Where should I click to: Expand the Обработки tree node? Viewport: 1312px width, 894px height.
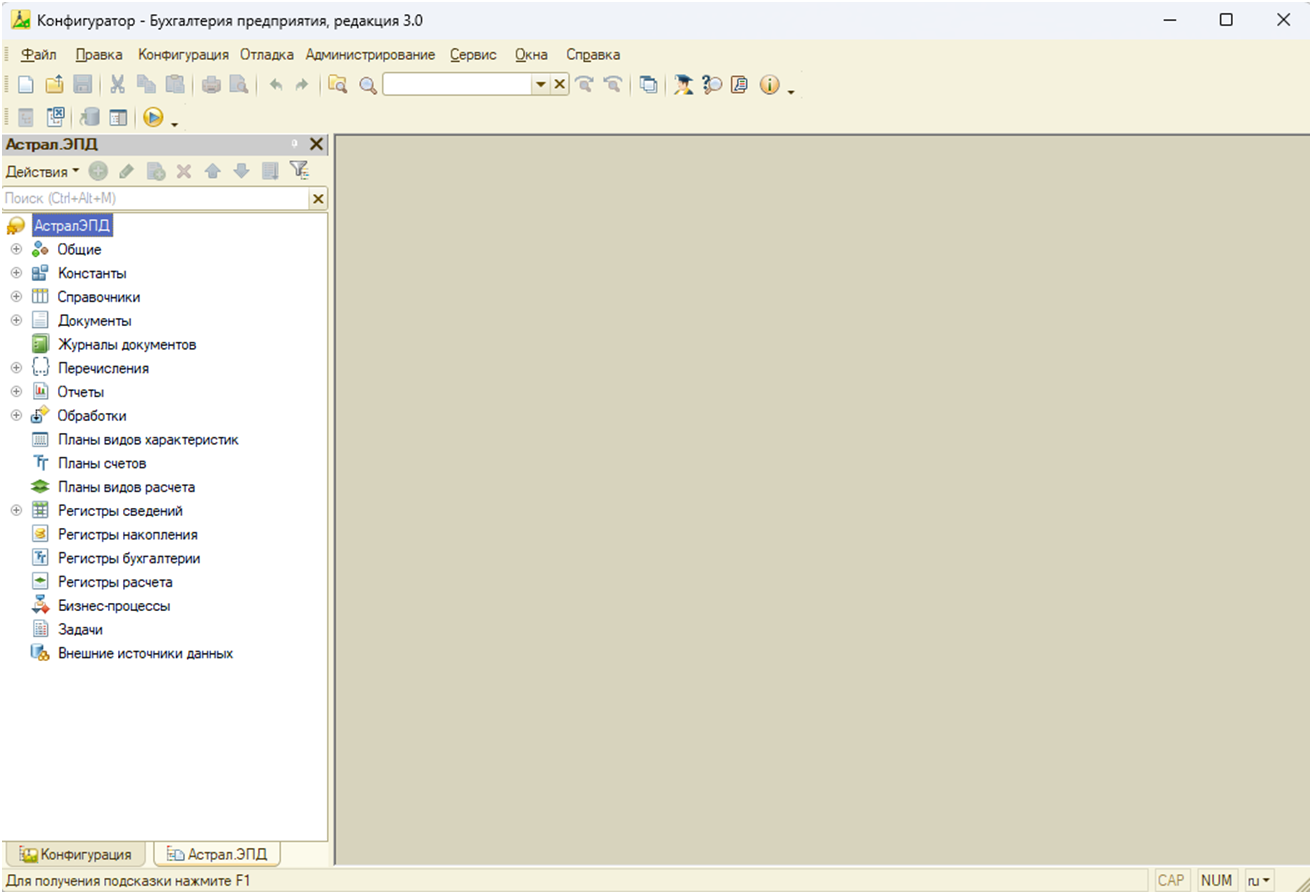point(16,416)
